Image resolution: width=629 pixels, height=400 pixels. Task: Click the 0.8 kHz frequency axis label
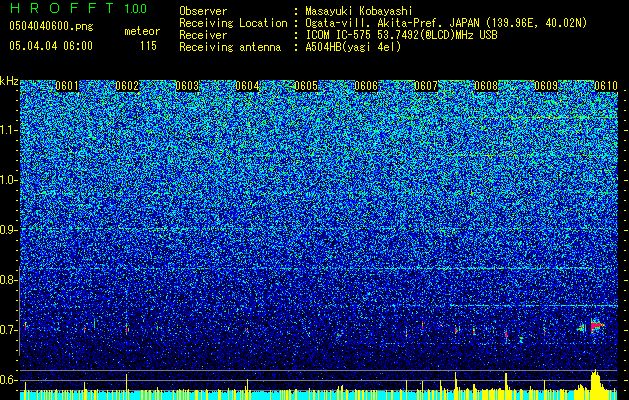pos(7,280)
